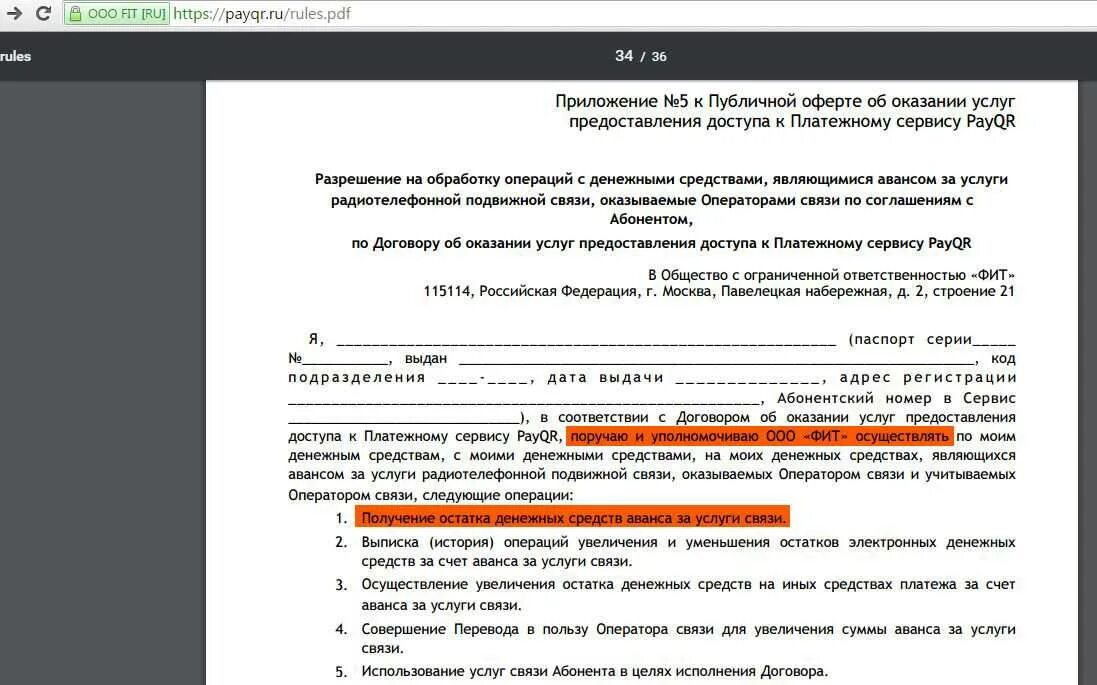Select the page number field showing 34
The width and height of the screenshot is (1097, 685).
(x=624, y=56)
